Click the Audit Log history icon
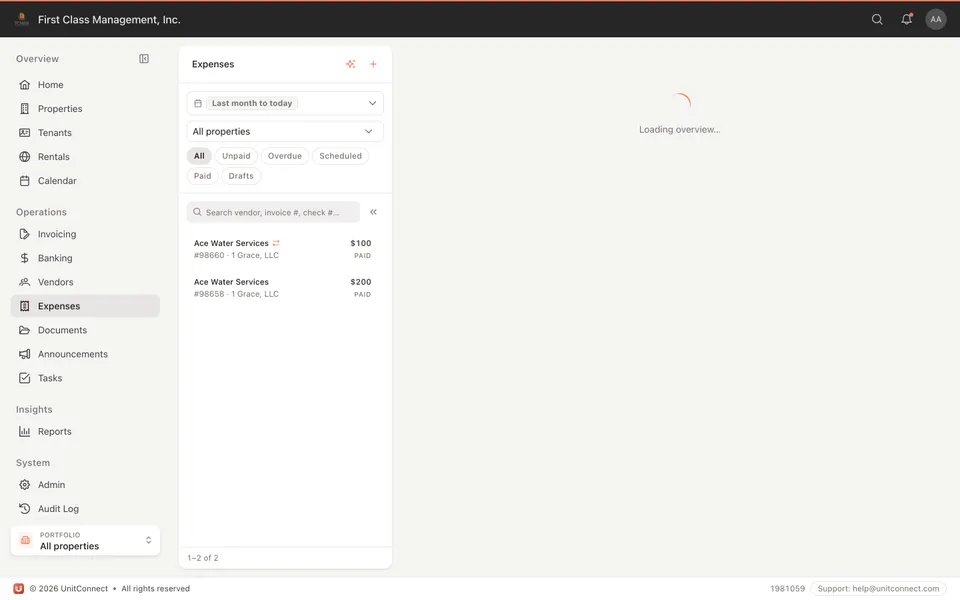 pos(24,509)
